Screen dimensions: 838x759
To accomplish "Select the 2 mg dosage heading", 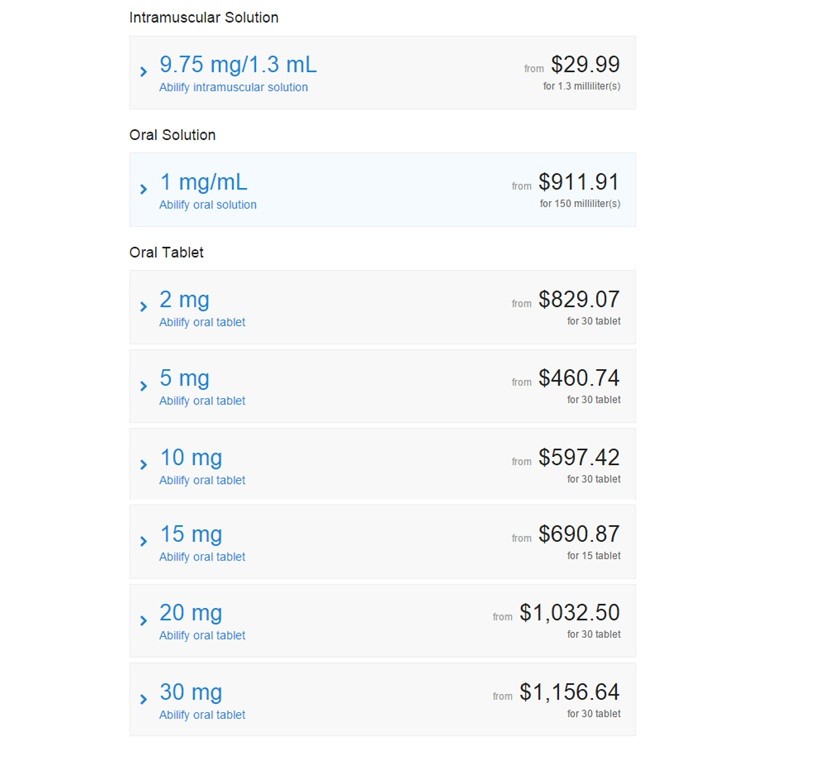I will (x=184, y=300).
